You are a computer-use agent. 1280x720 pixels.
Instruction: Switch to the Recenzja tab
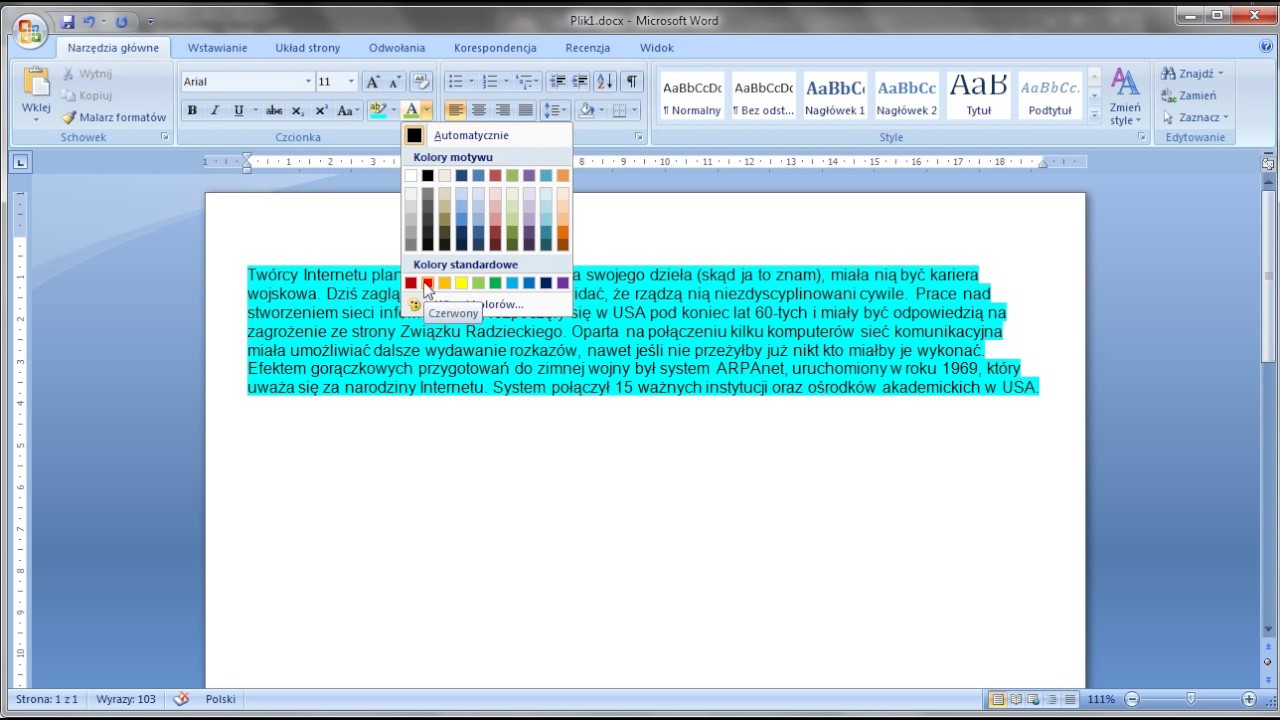click(x=587, y=47)
